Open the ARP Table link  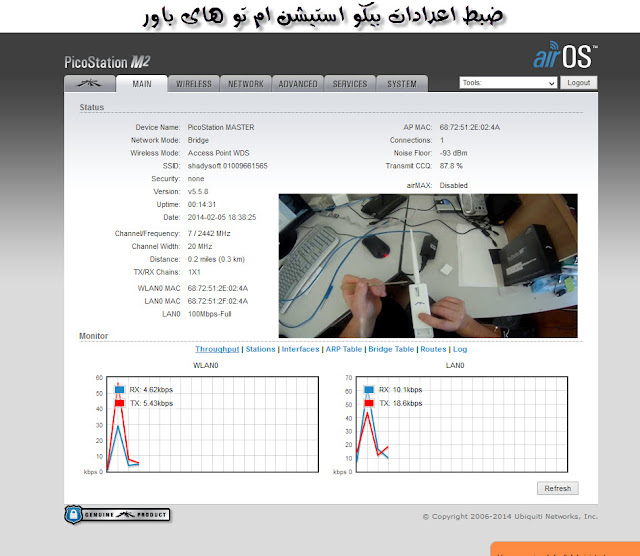344,349
